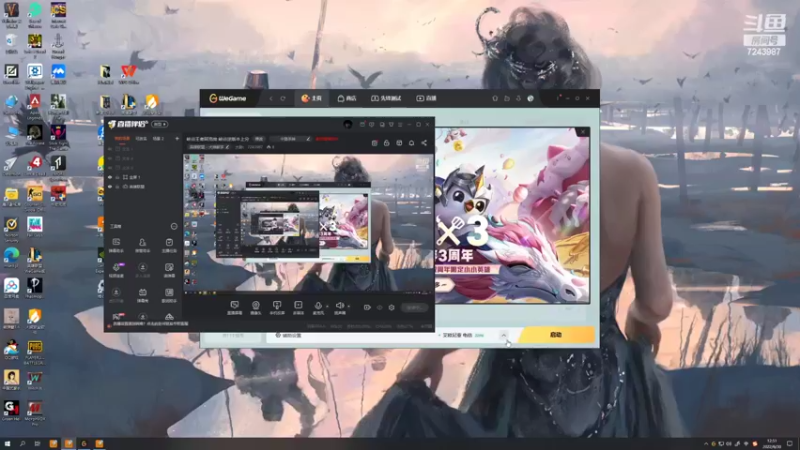Toggle lock on the camera source row
This screenshot has height=450, width=800.
118,187
